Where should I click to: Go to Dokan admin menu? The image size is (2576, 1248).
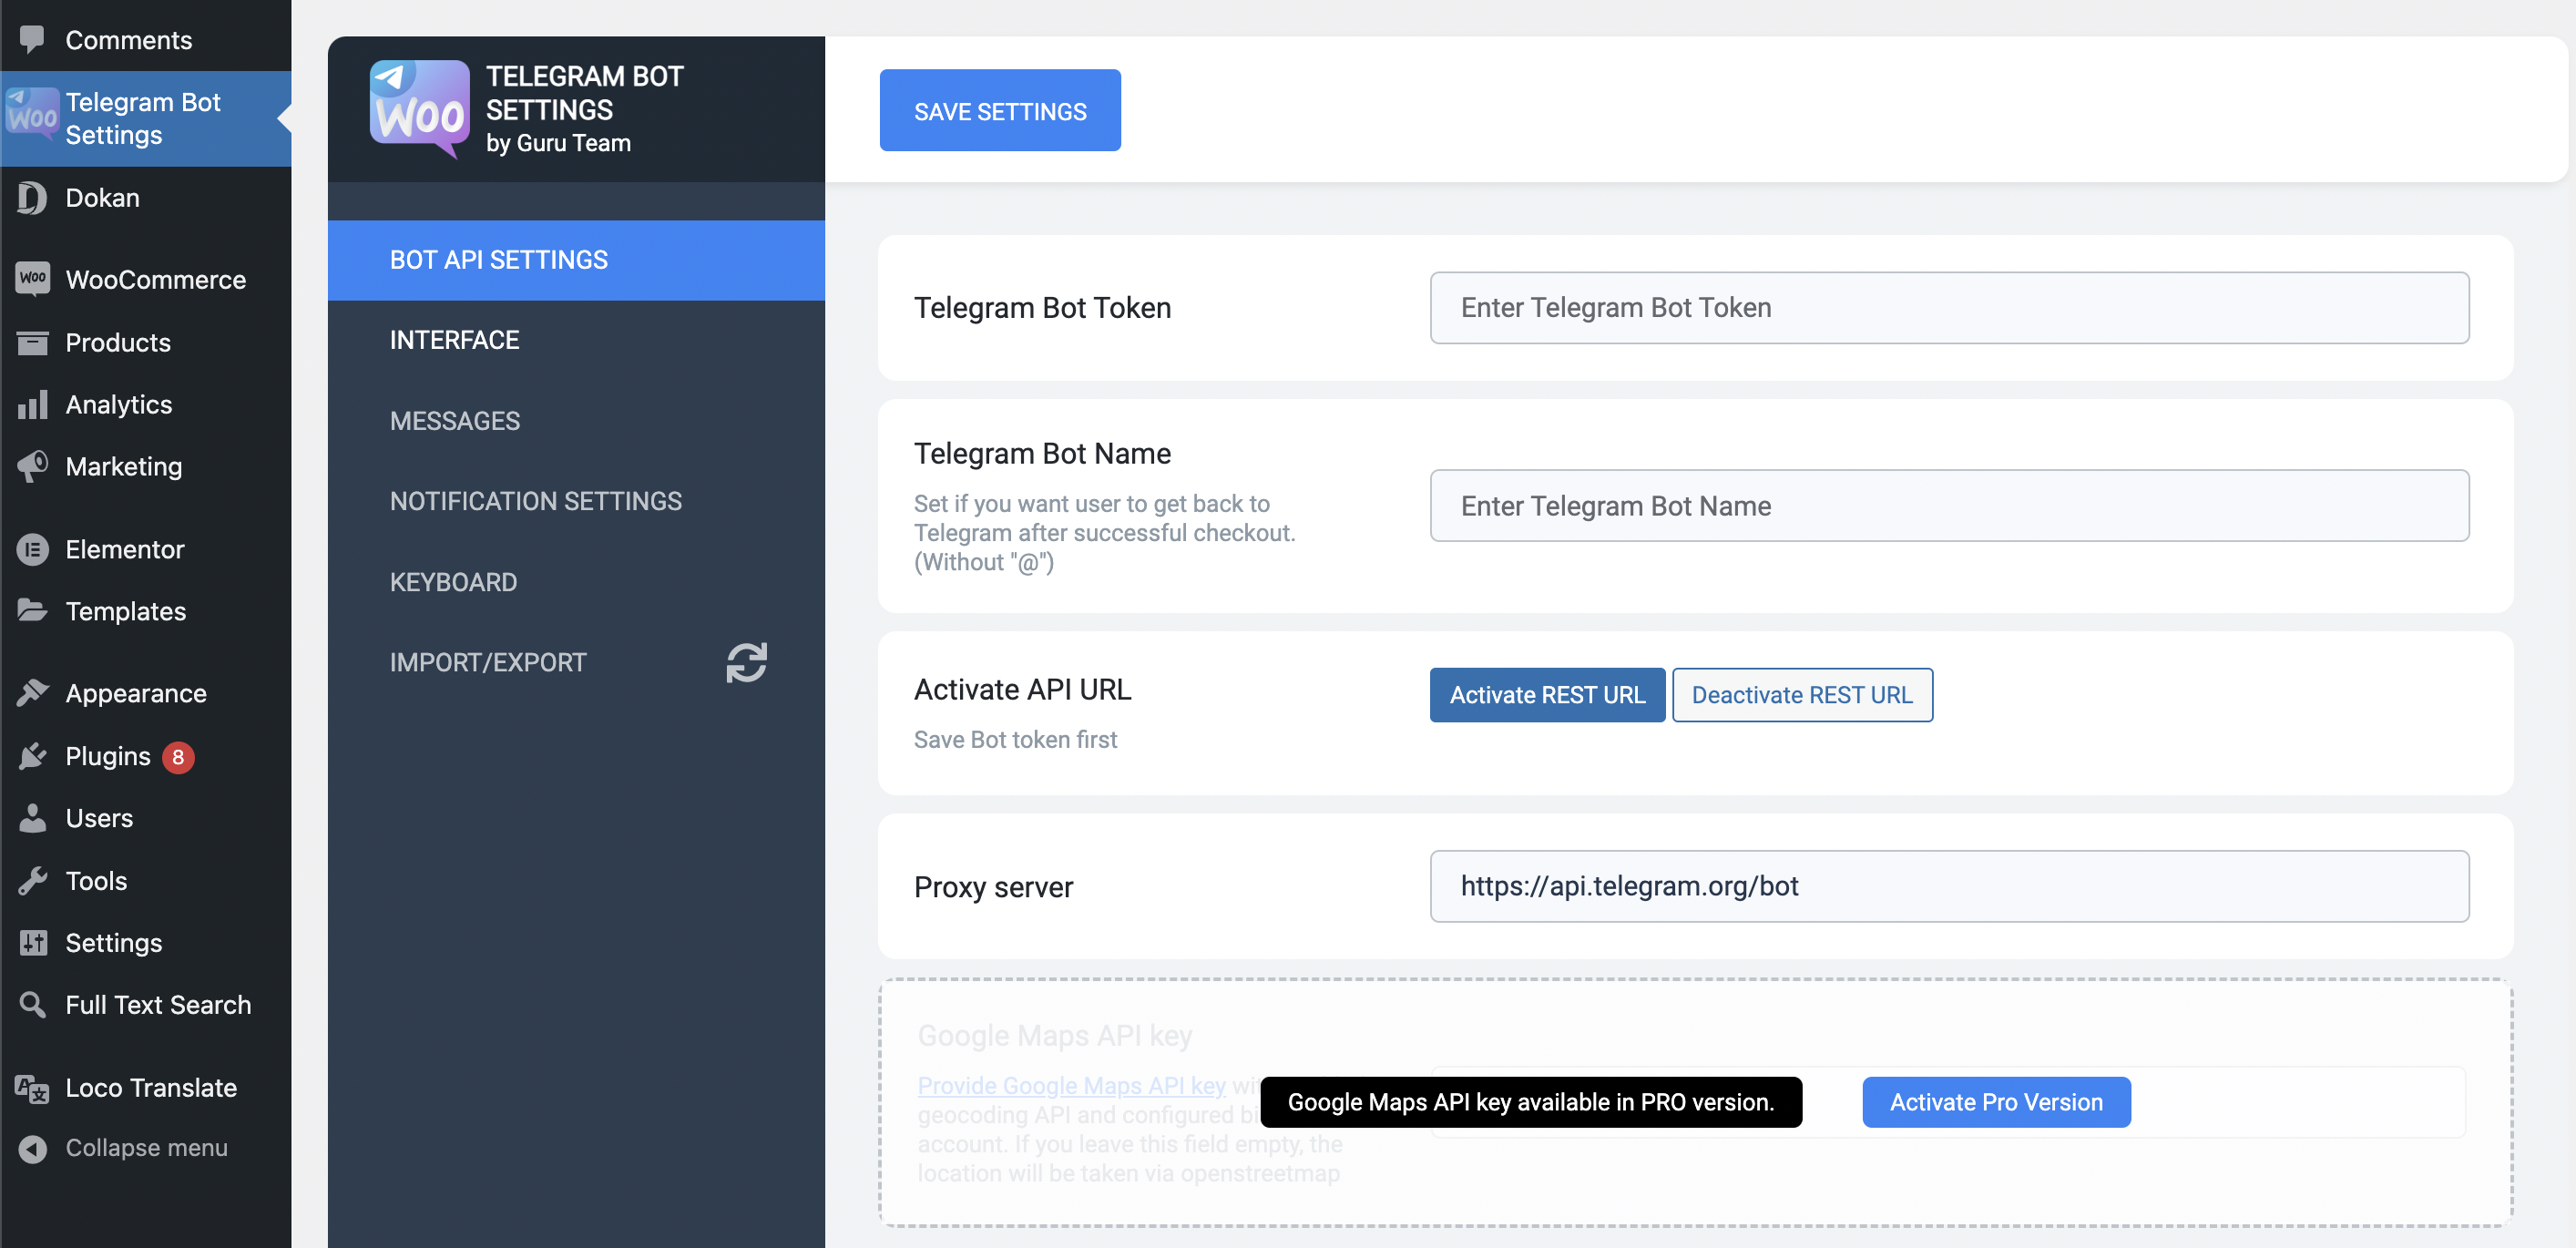click(146, 198)
